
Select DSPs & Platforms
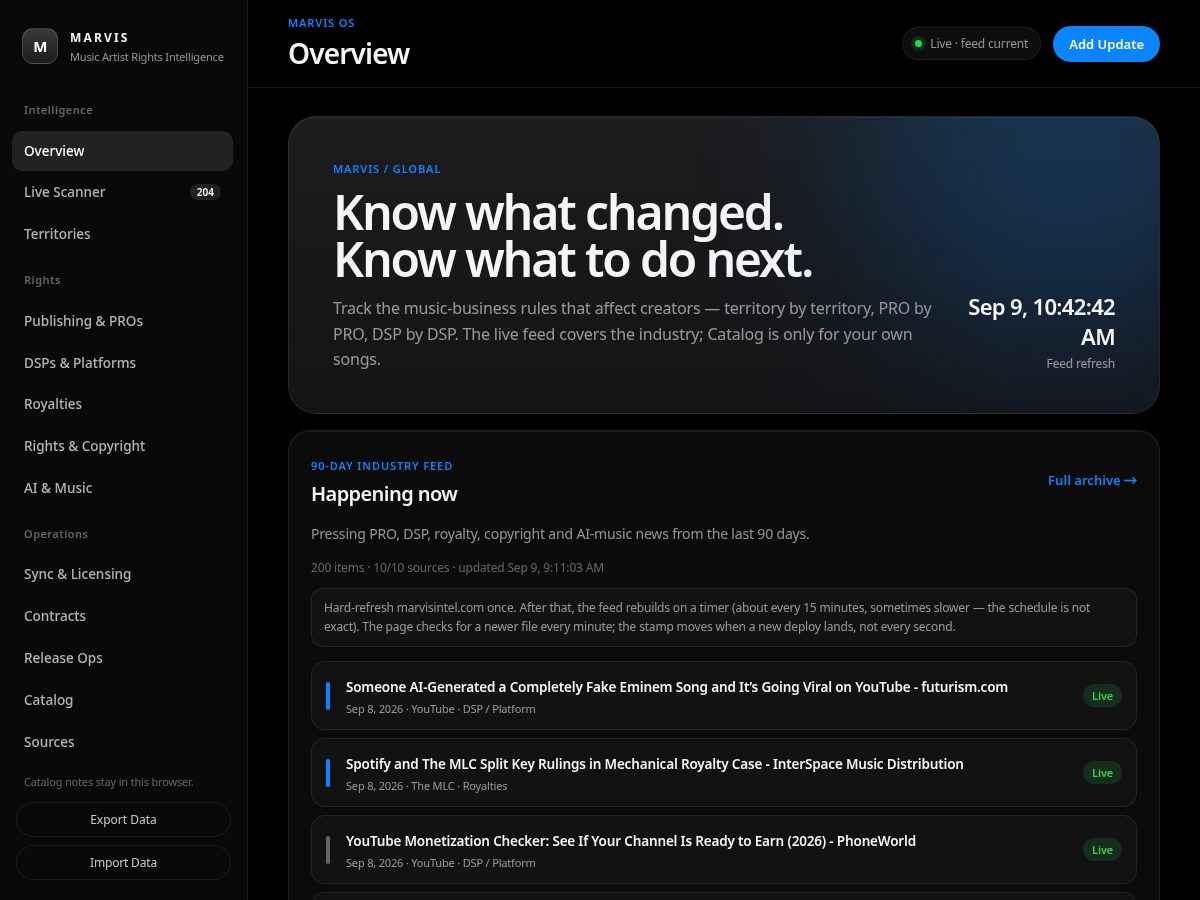click(x=122, y=363)
